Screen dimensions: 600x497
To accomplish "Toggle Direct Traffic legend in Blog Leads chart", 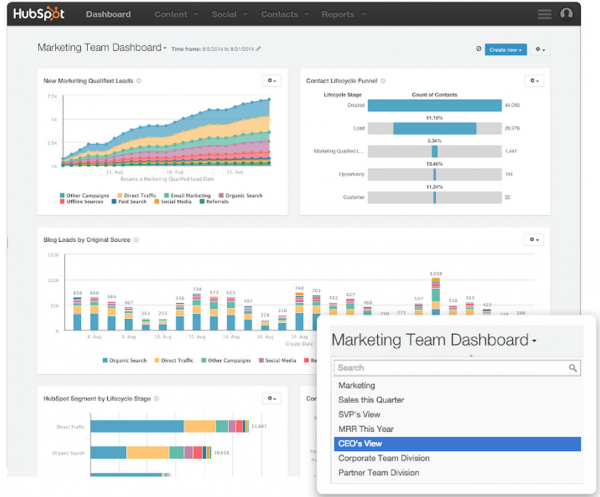I will 174,360.
